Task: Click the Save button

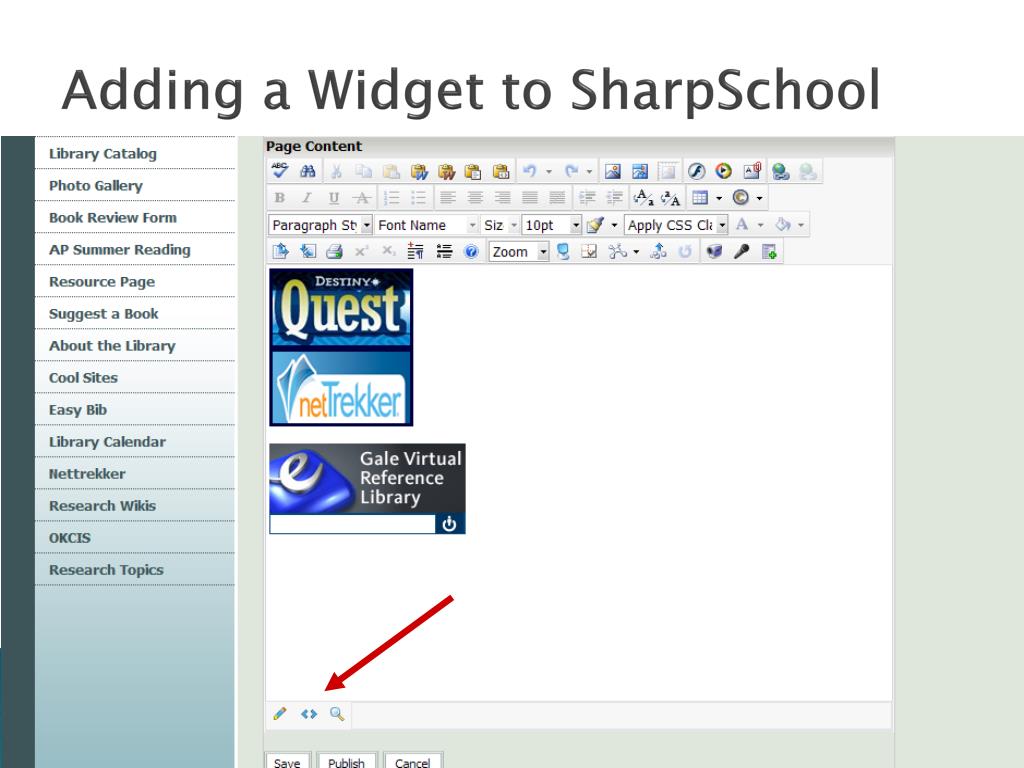Action: point(287,761)
